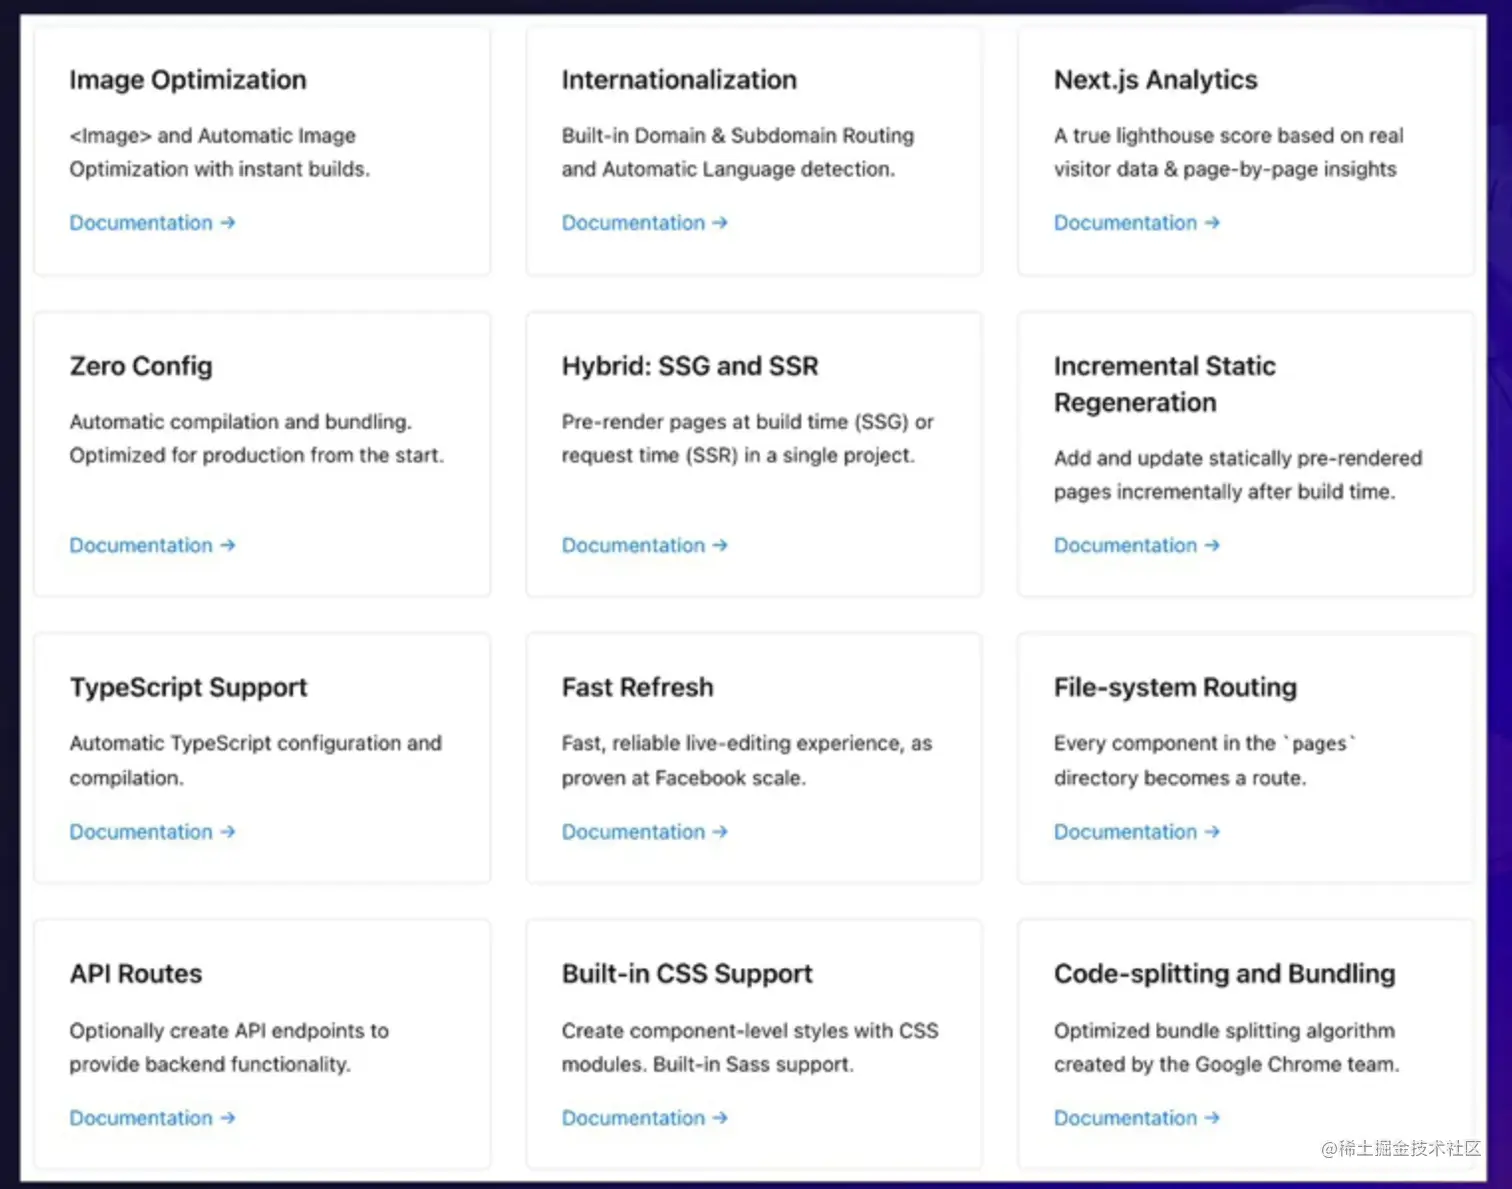Open Next.js Analytics Documentation link
This screenshot has height=1189, width=1512.
[x=1136, y=223]
